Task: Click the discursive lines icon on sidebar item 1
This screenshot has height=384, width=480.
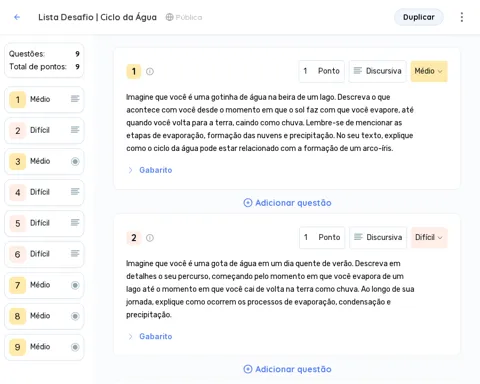Action: pos(75,99)
